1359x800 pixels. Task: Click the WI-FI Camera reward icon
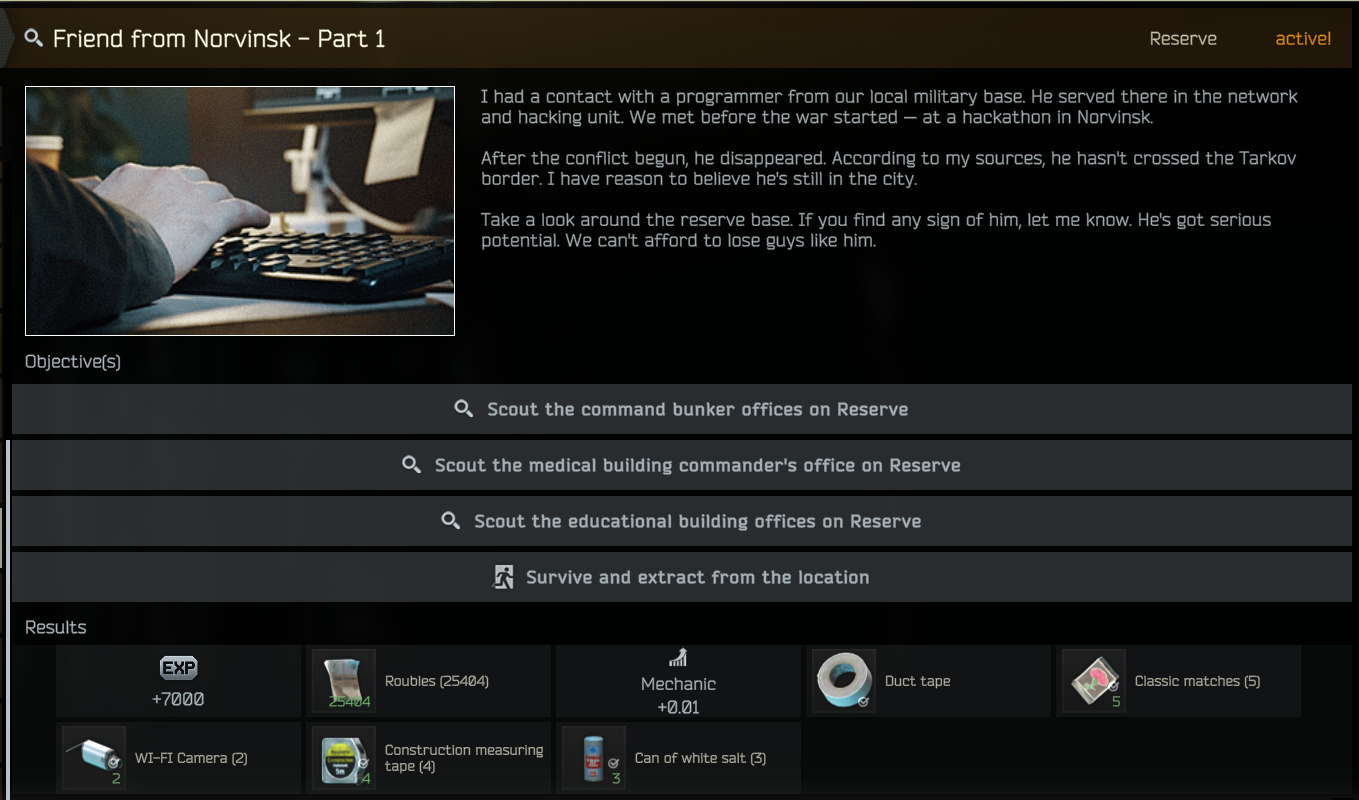pyautogui.click(x=93, y=758)
